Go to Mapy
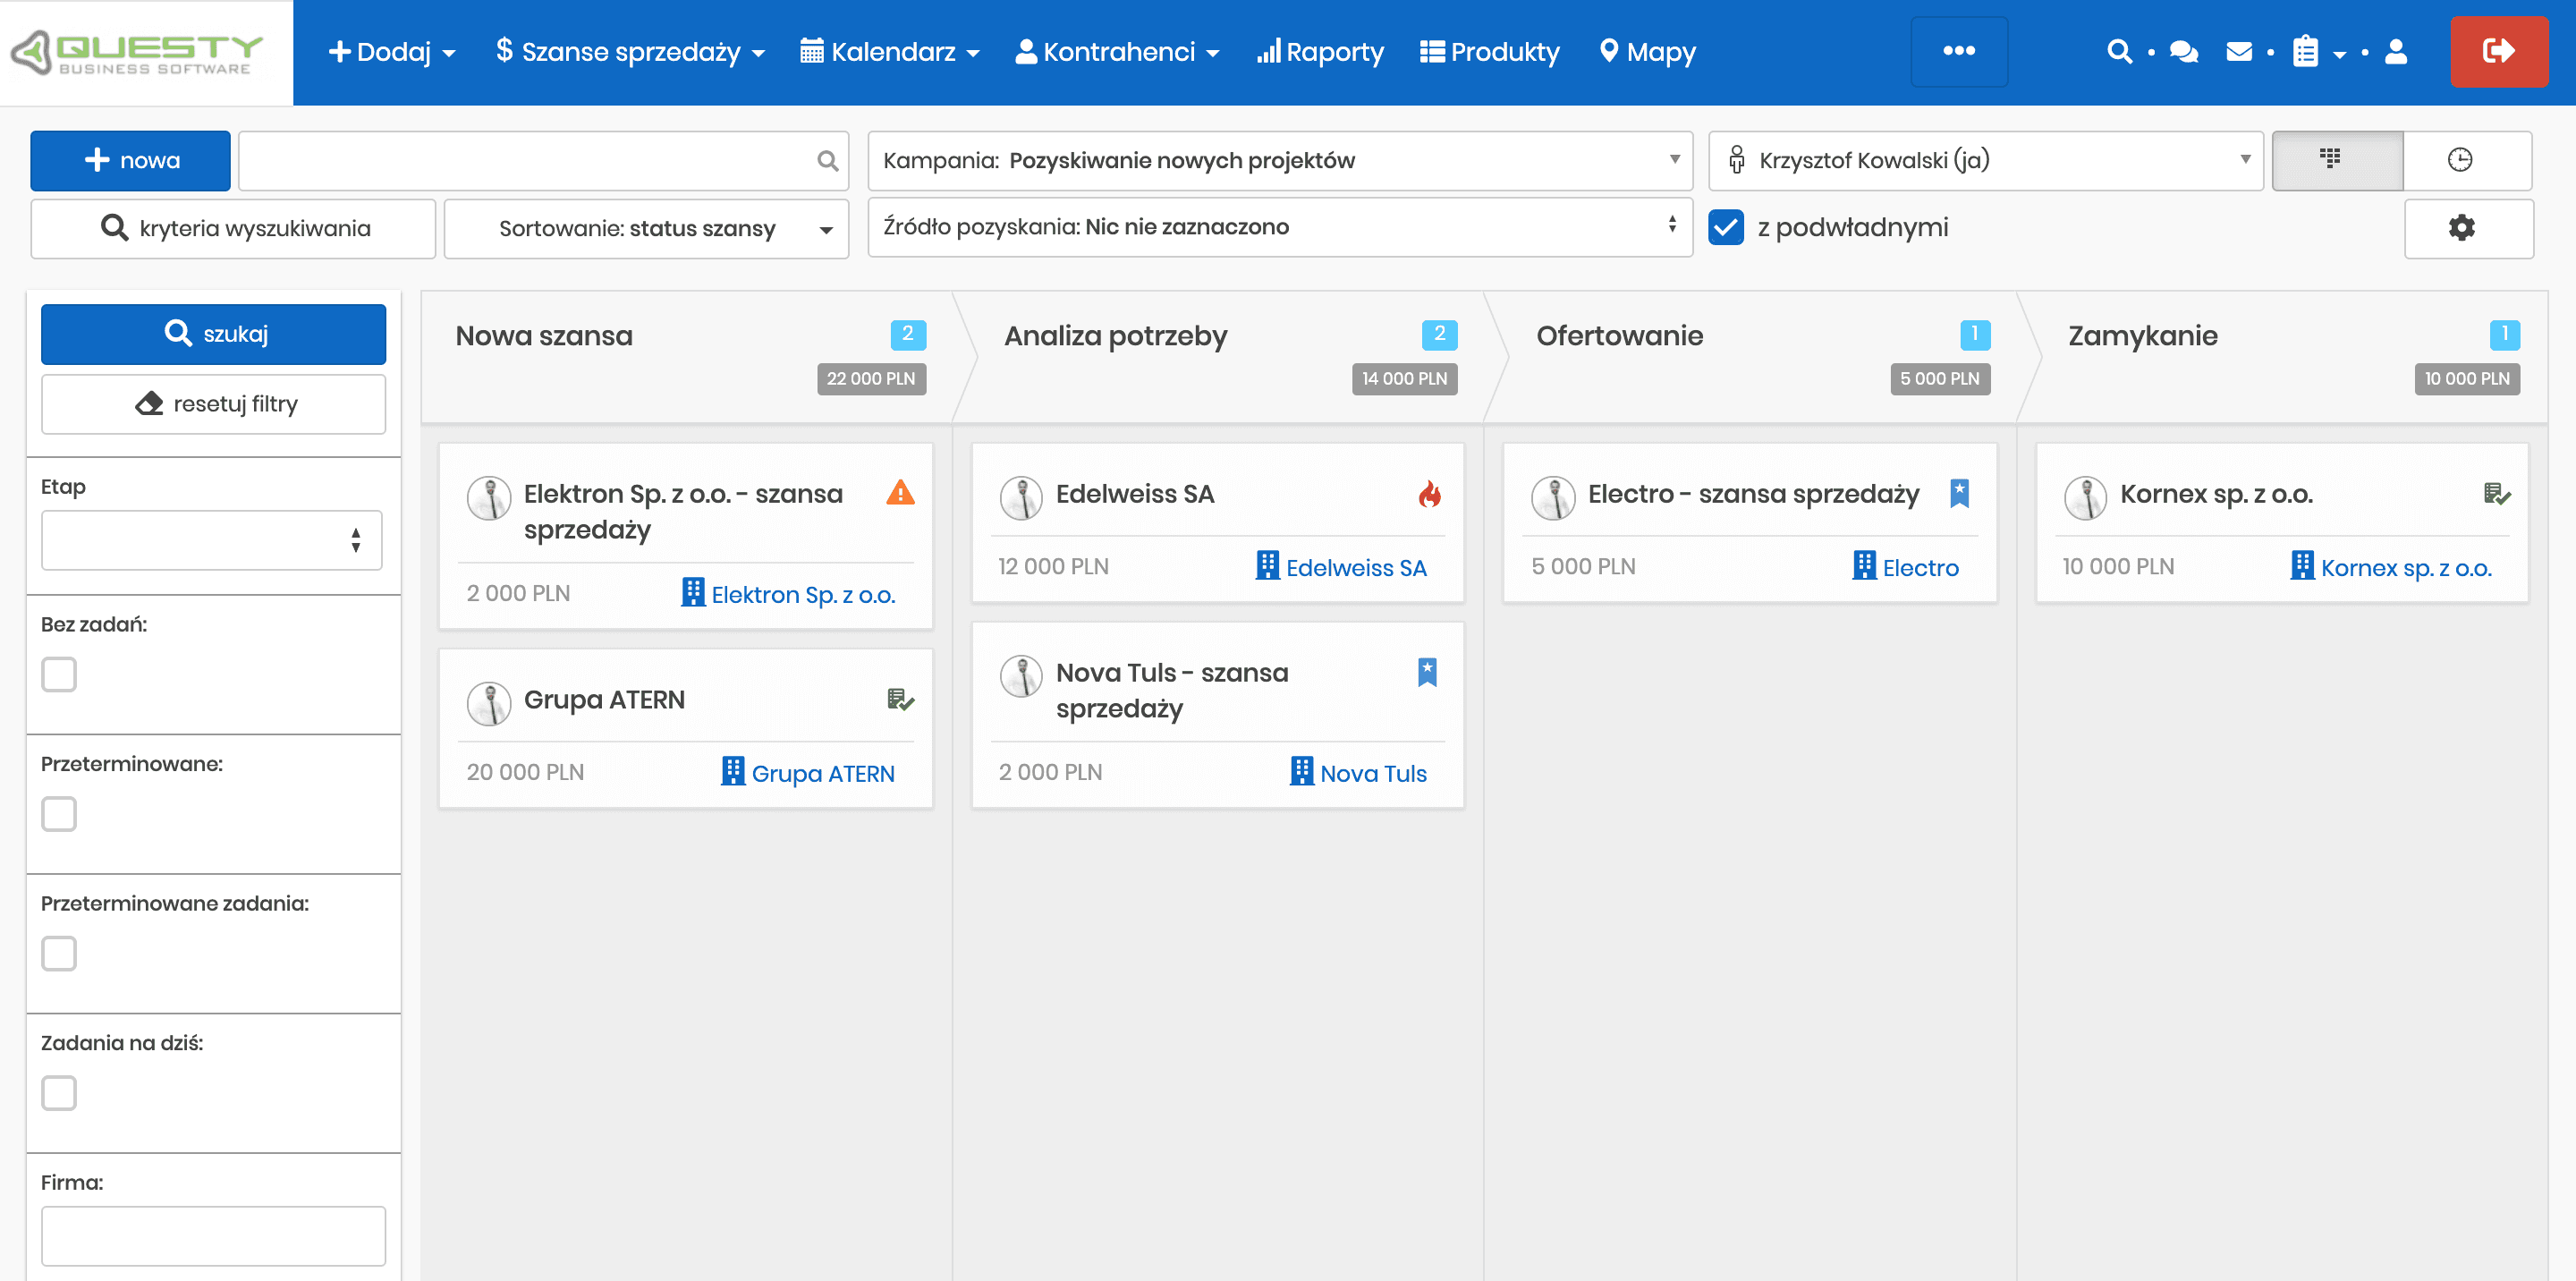Screen dimensions: 2576x1281 pos(1647,52)
